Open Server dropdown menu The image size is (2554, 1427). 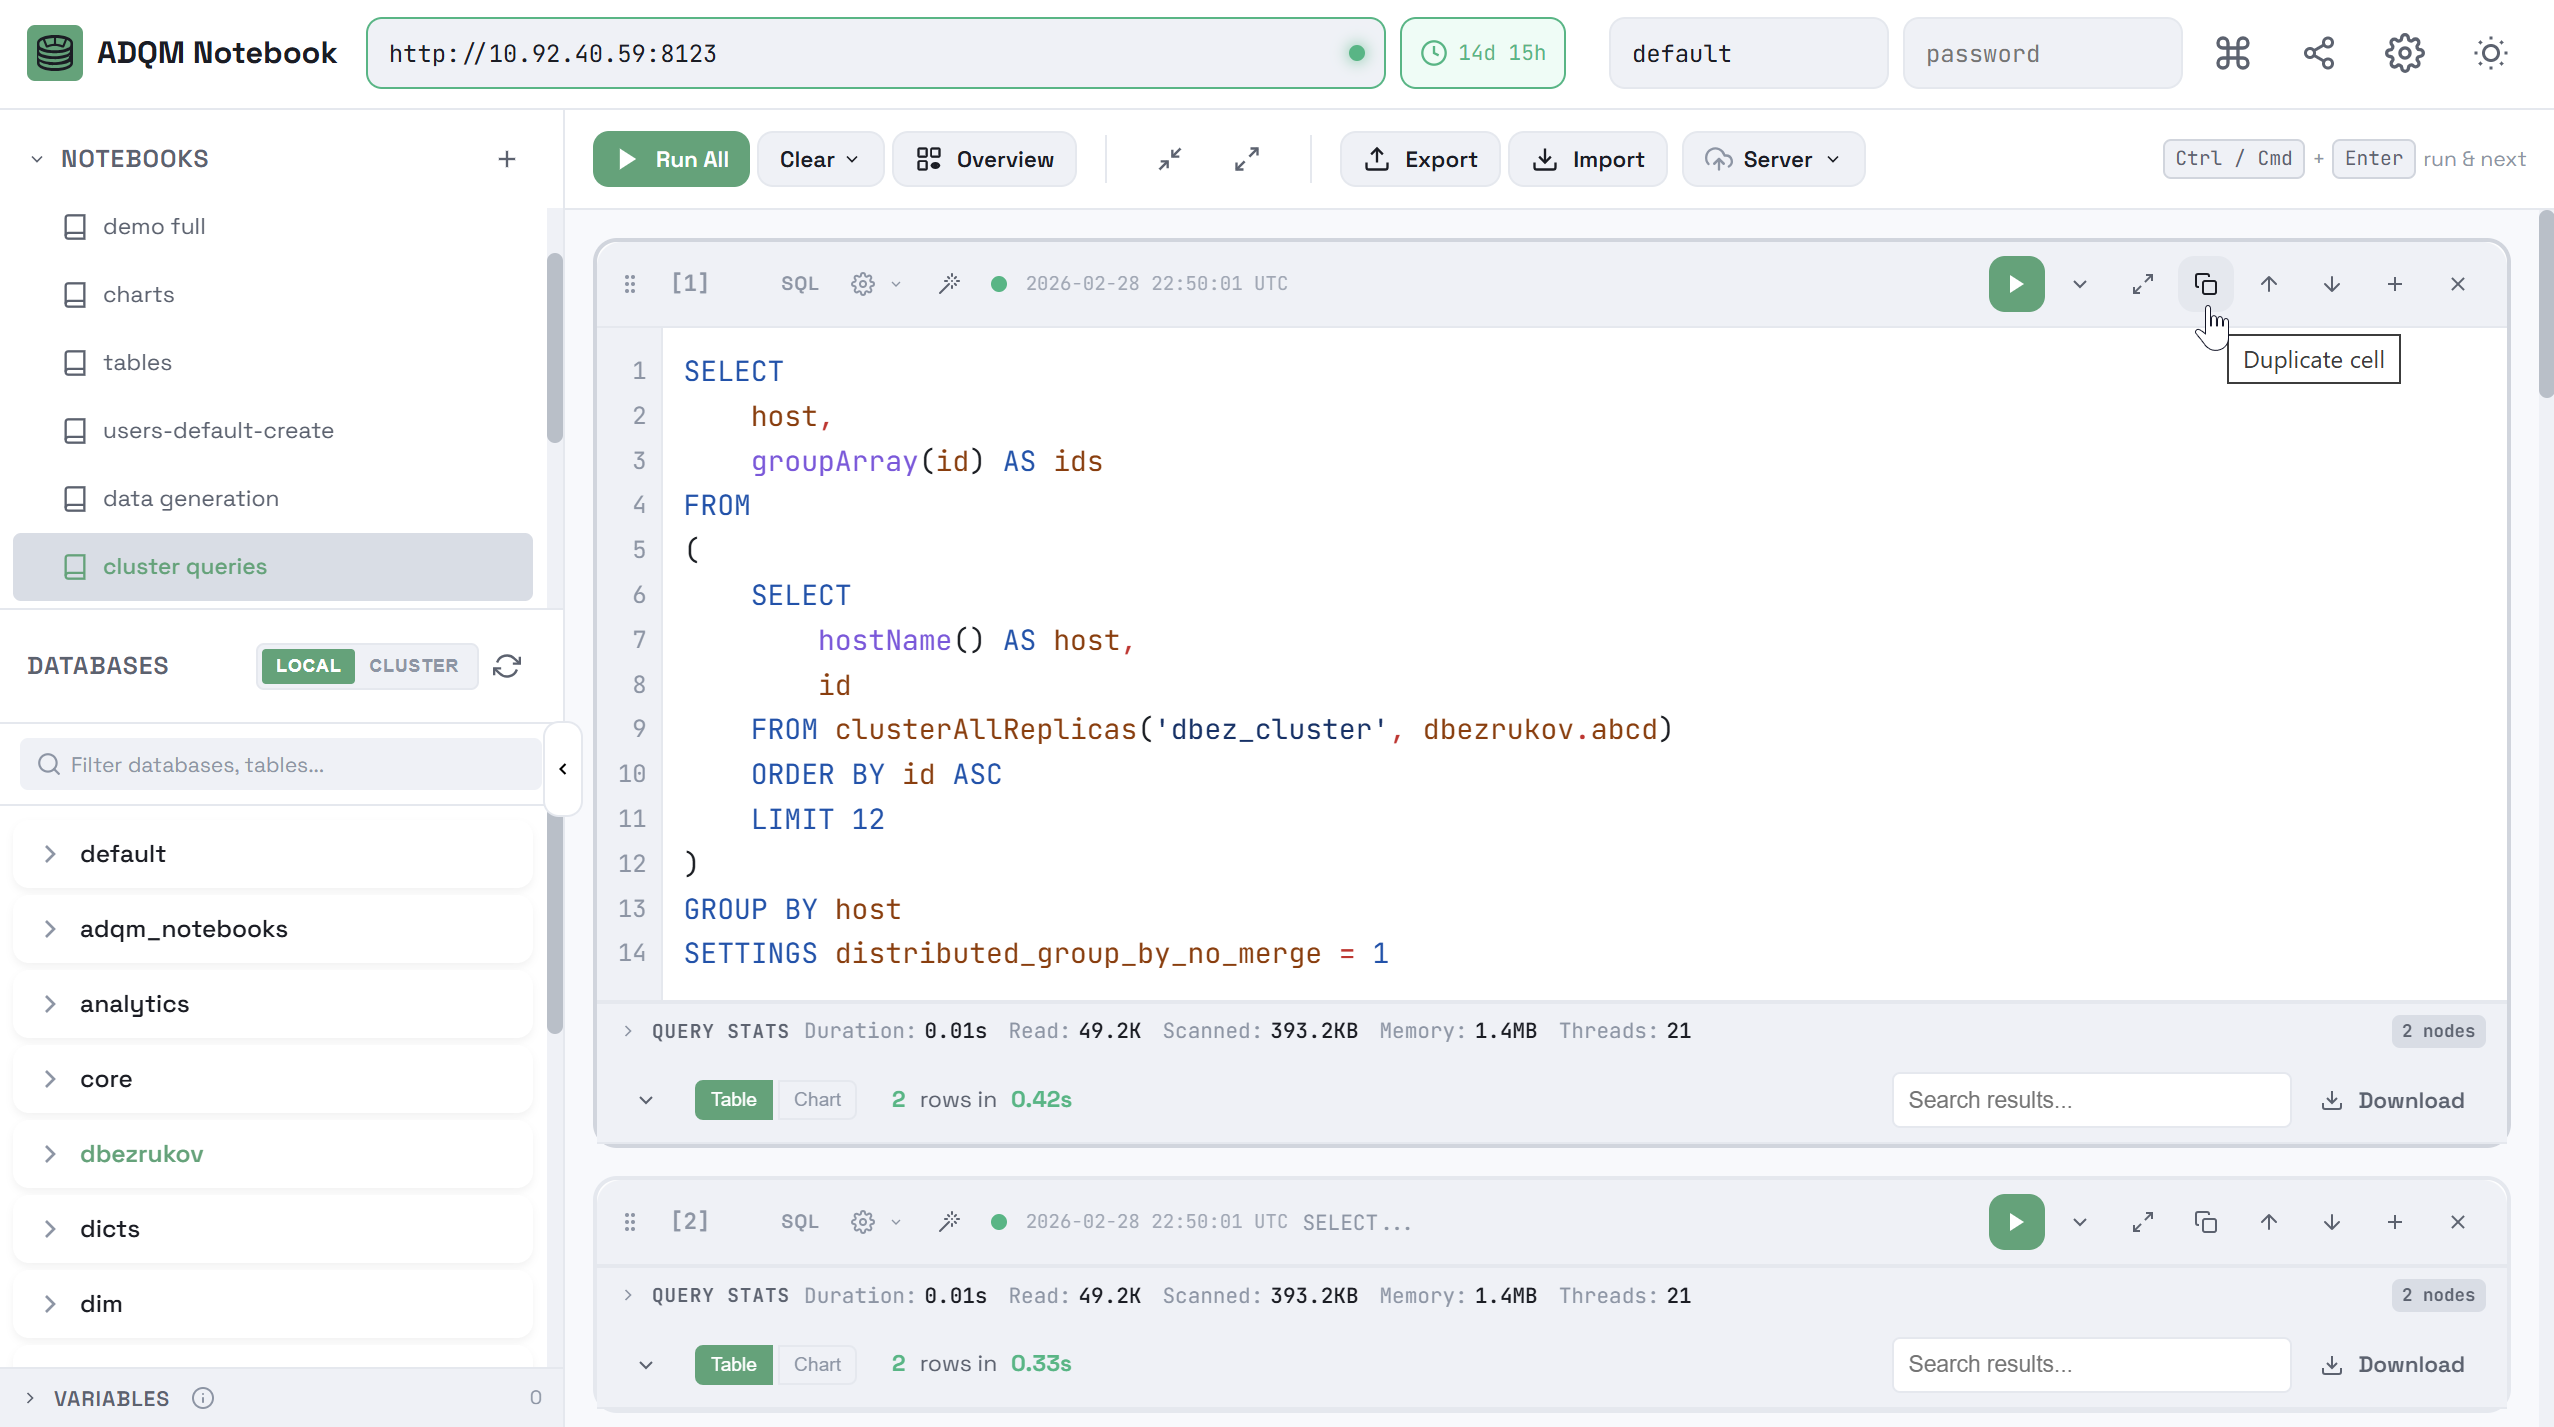[1772, 159]
